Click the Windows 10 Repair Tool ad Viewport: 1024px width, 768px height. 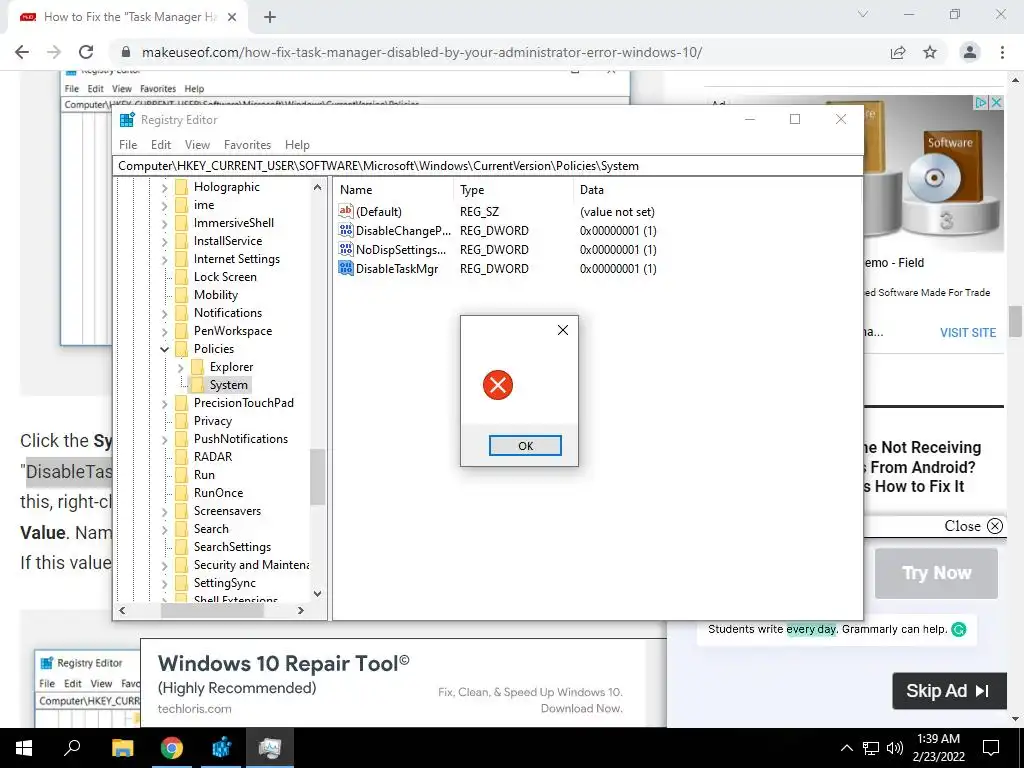tap(404, 683)
